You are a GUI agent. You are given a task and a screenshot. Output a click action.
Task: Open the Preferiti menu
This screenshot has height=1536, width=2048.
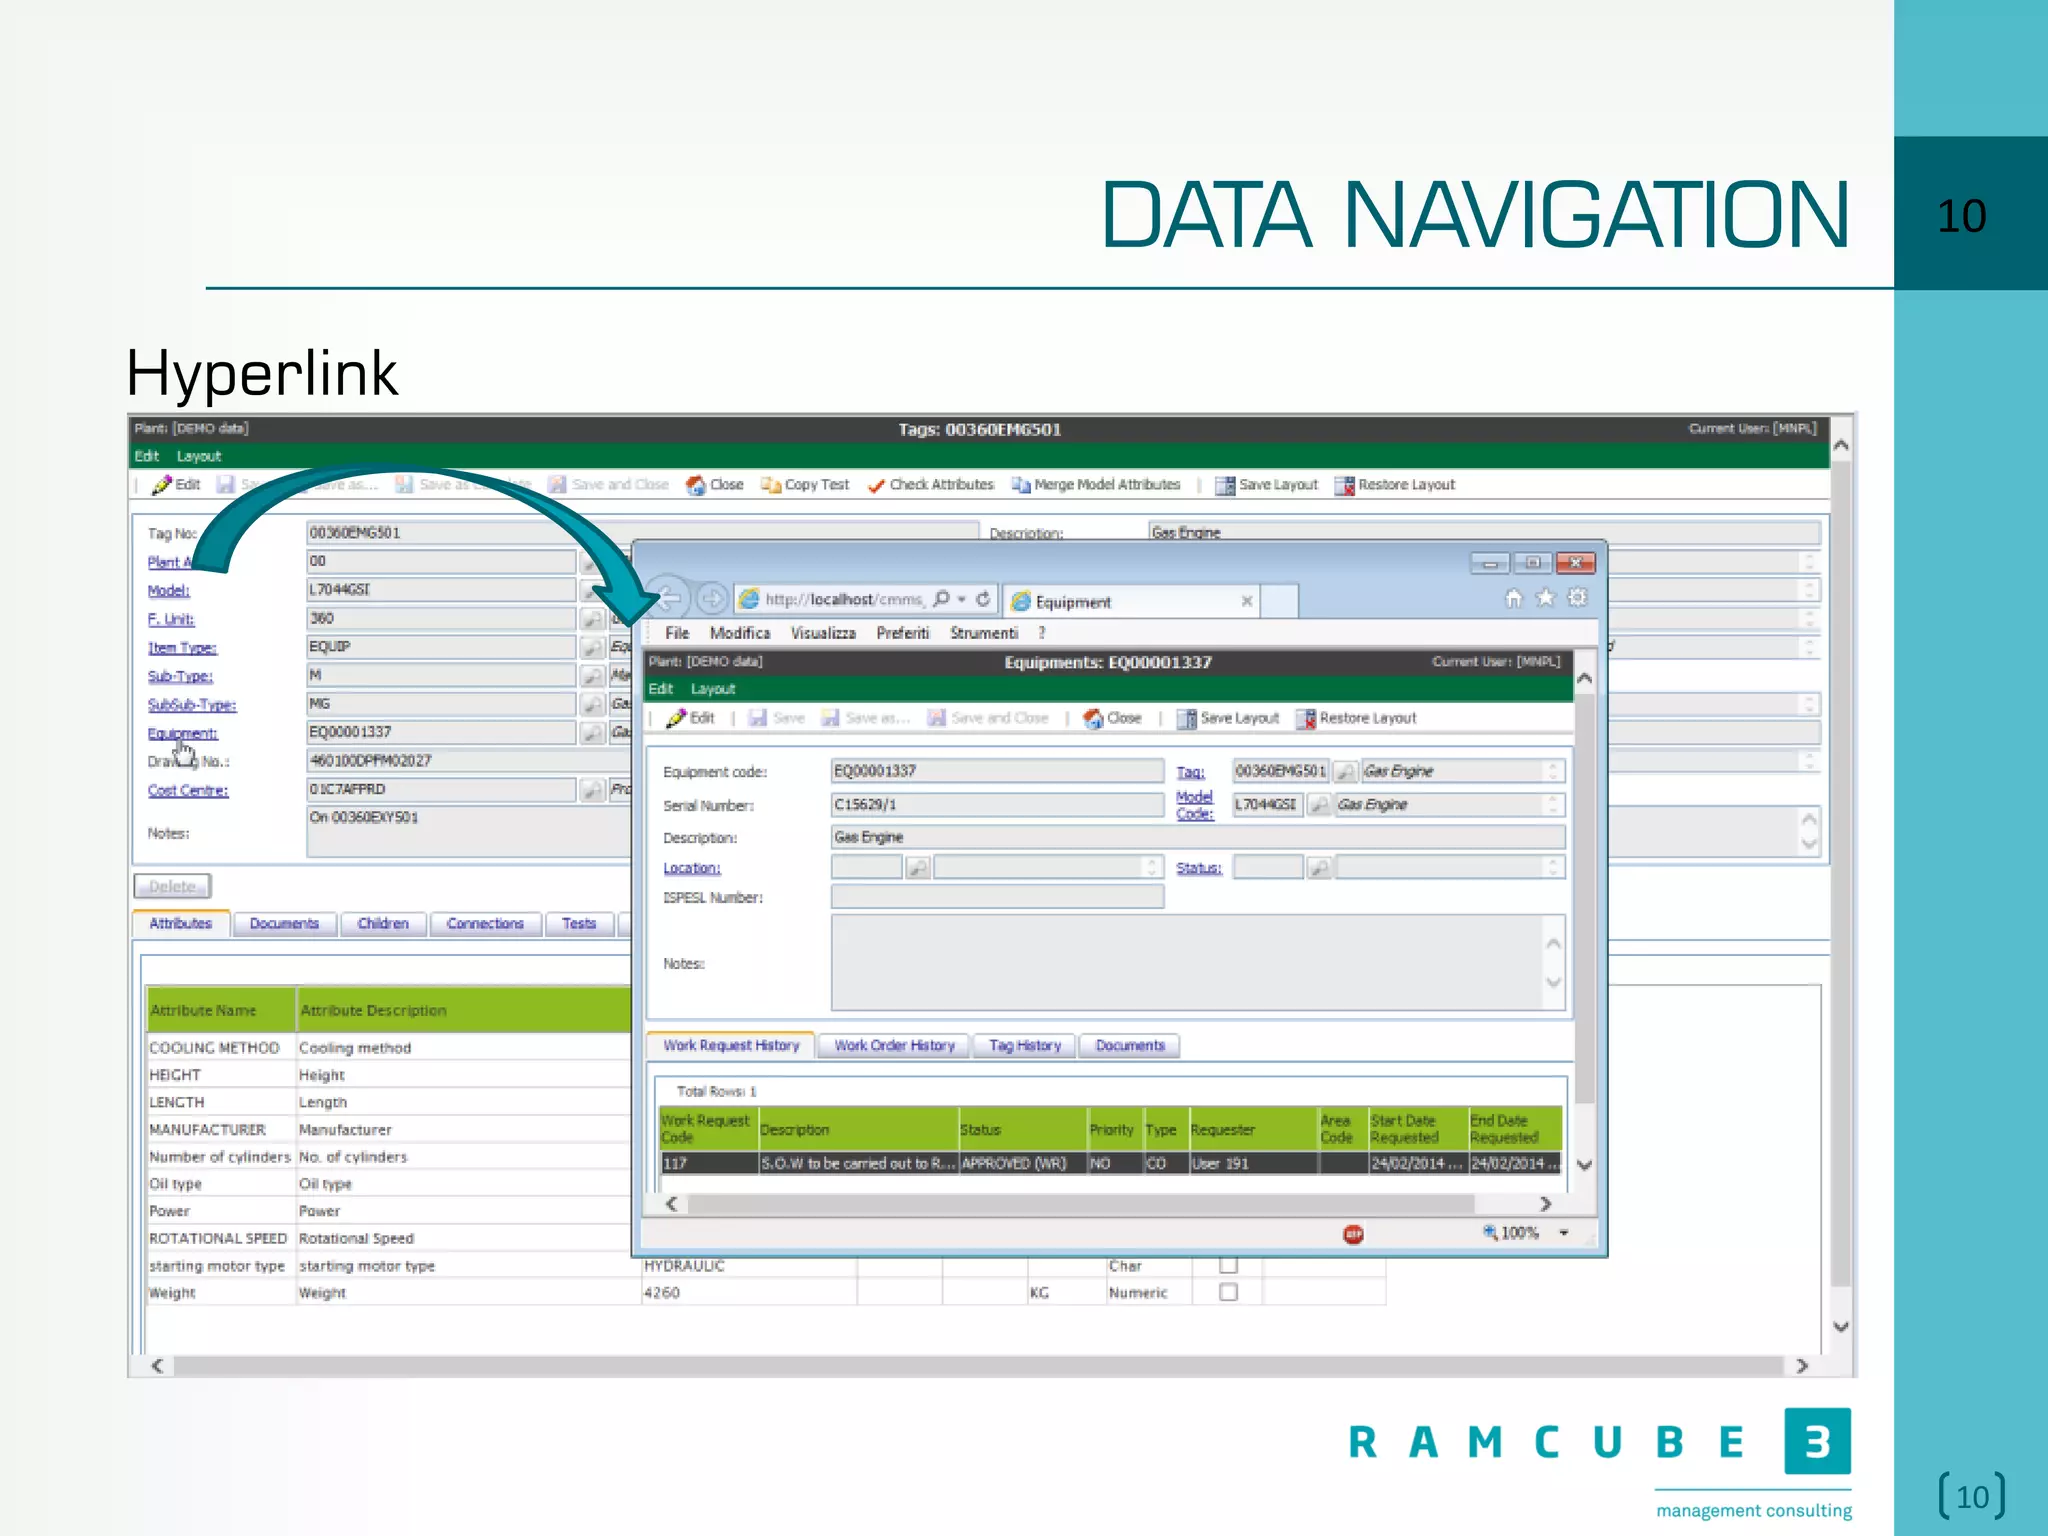[903, 633]
